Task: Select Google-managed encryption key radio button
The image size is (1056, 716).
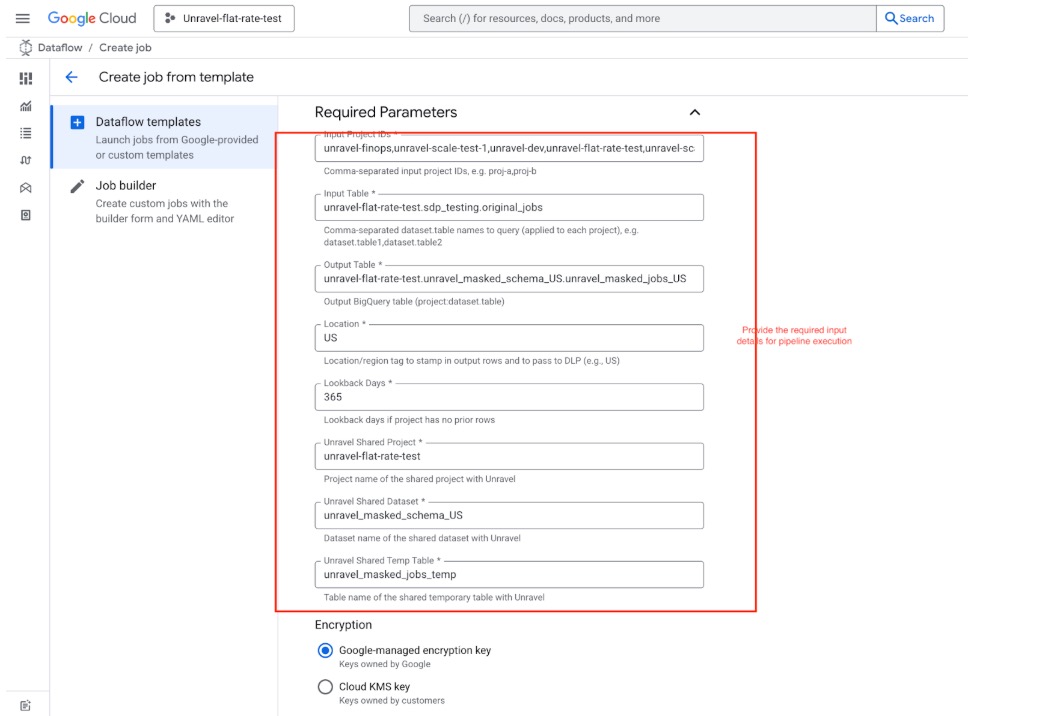Action: point(325,650)
